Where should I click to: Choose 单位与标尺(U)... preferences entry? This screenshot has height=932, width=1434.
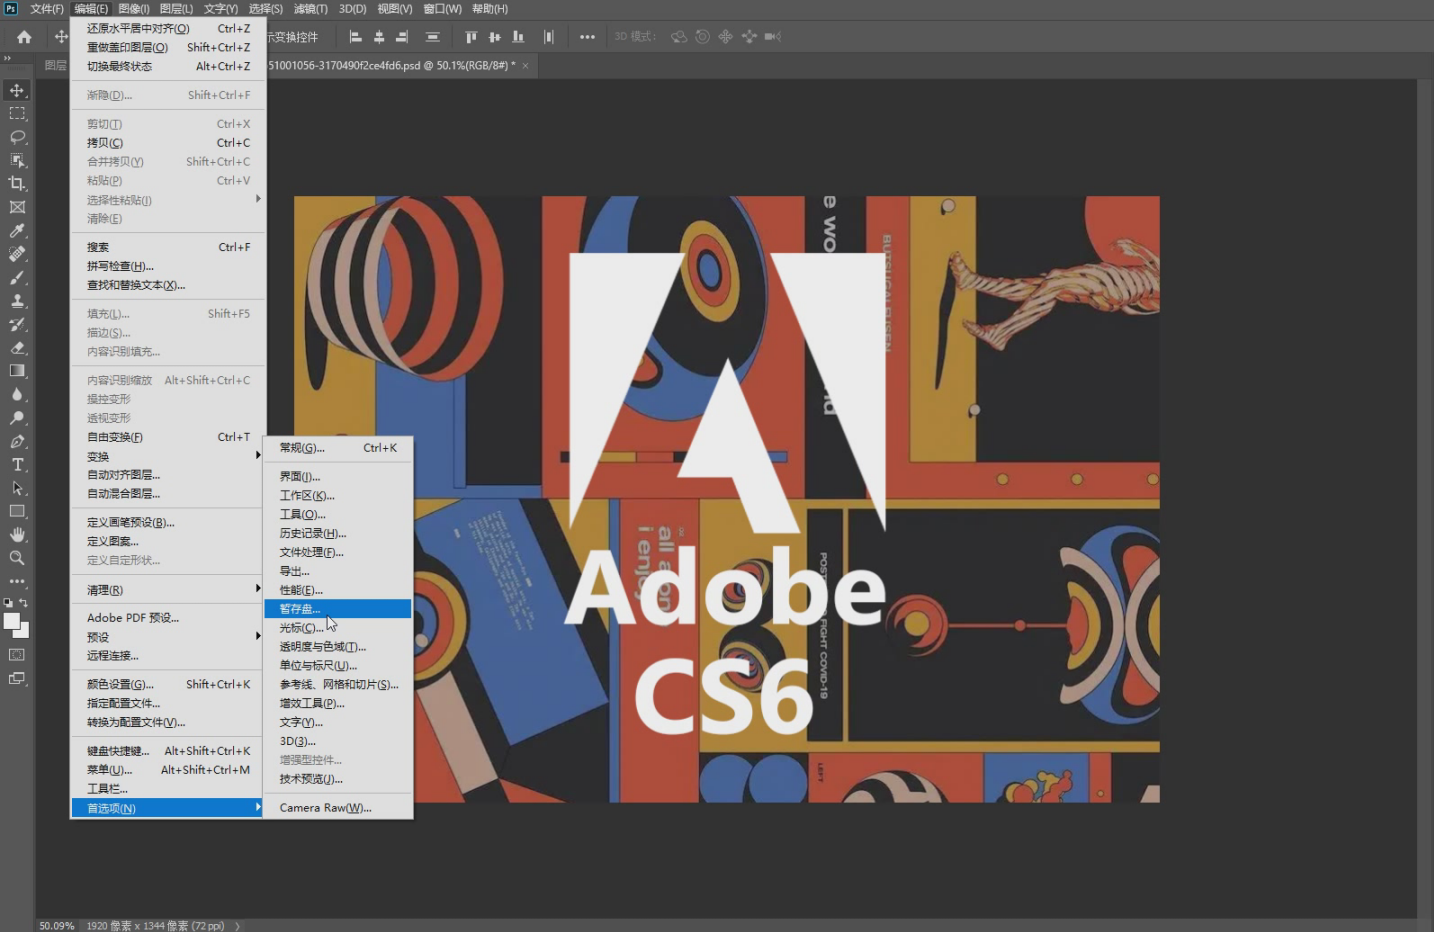338,666
